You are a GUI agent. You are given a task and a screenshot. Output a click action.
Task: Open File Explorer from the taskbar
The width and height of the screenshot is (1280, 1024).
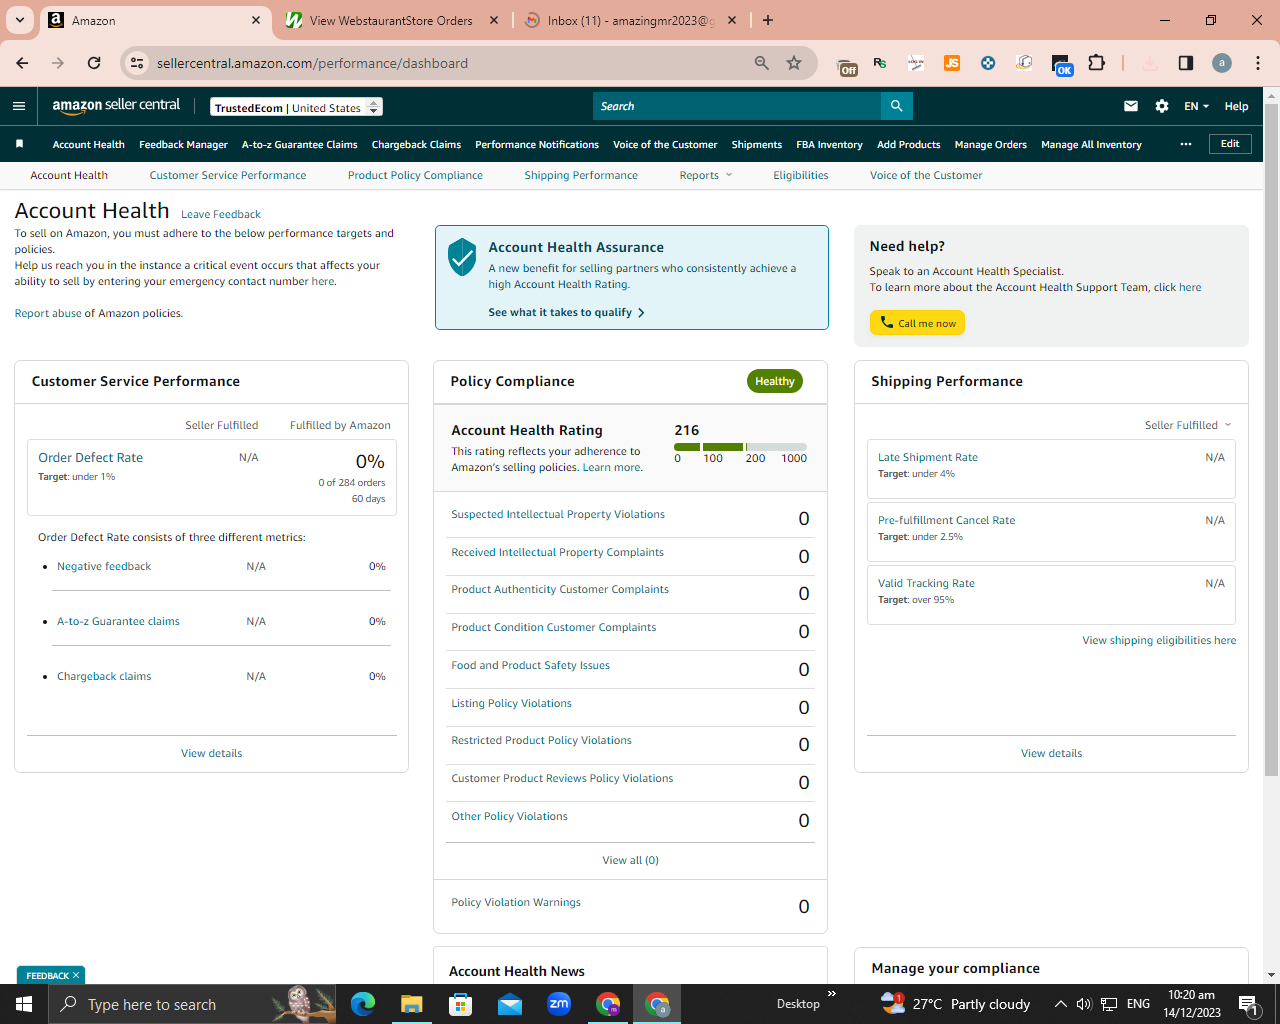[x=412, y=1004]
